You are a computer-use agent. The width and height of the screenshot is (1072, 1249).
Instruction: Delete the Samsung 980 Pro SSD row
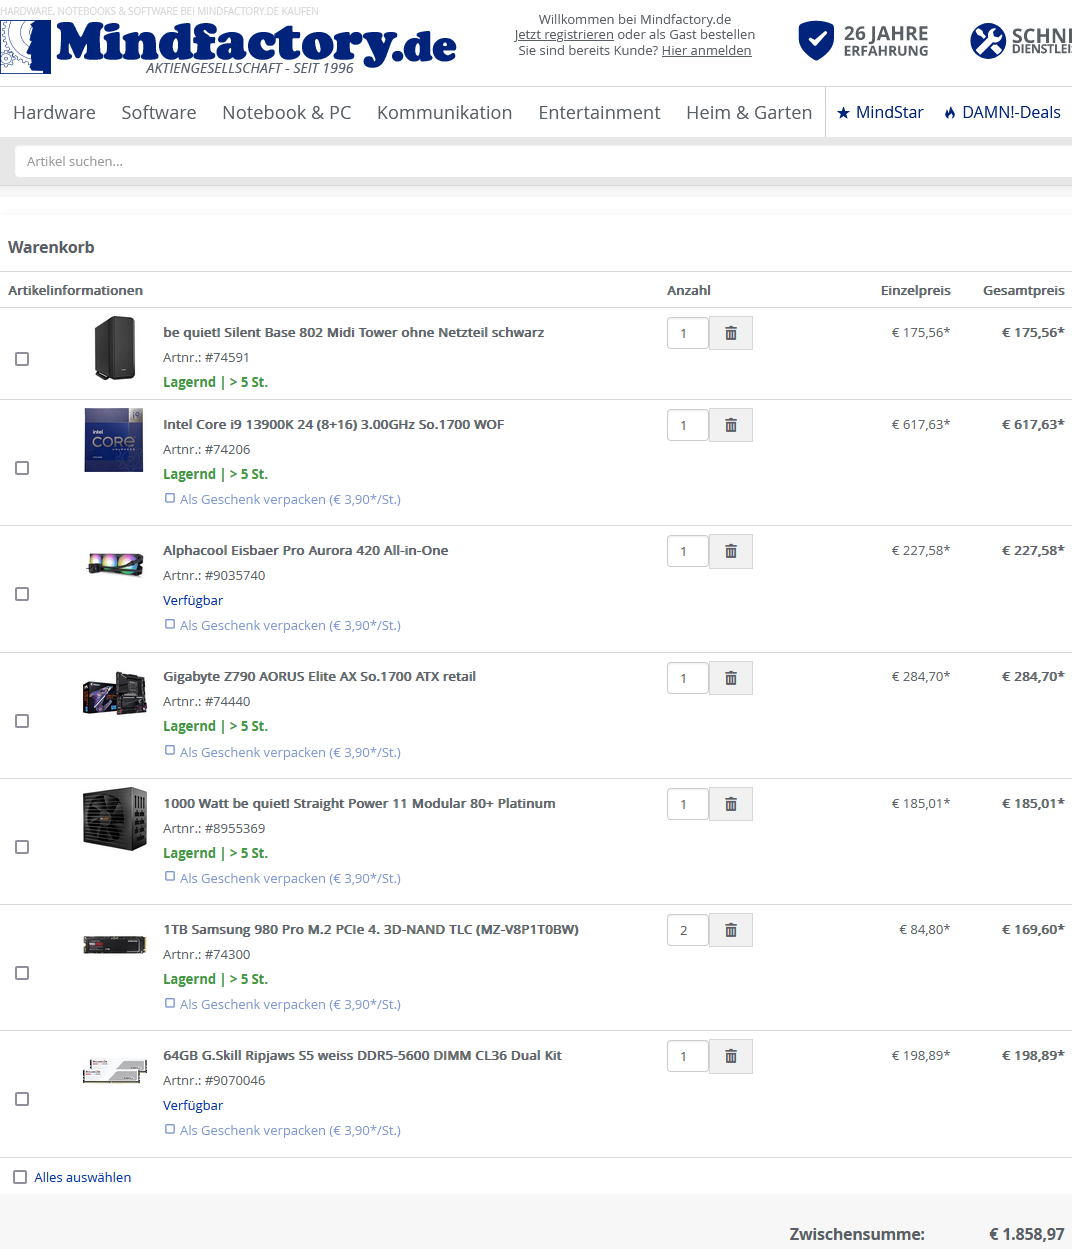(731, 930)
